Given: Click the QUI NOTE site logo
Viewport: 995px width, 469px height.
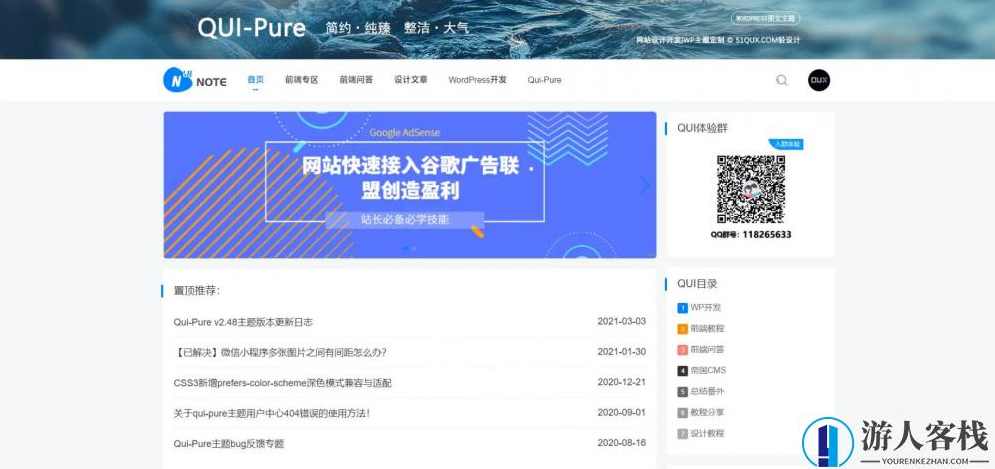Looking at the screenshot, I should pos(195,80).
